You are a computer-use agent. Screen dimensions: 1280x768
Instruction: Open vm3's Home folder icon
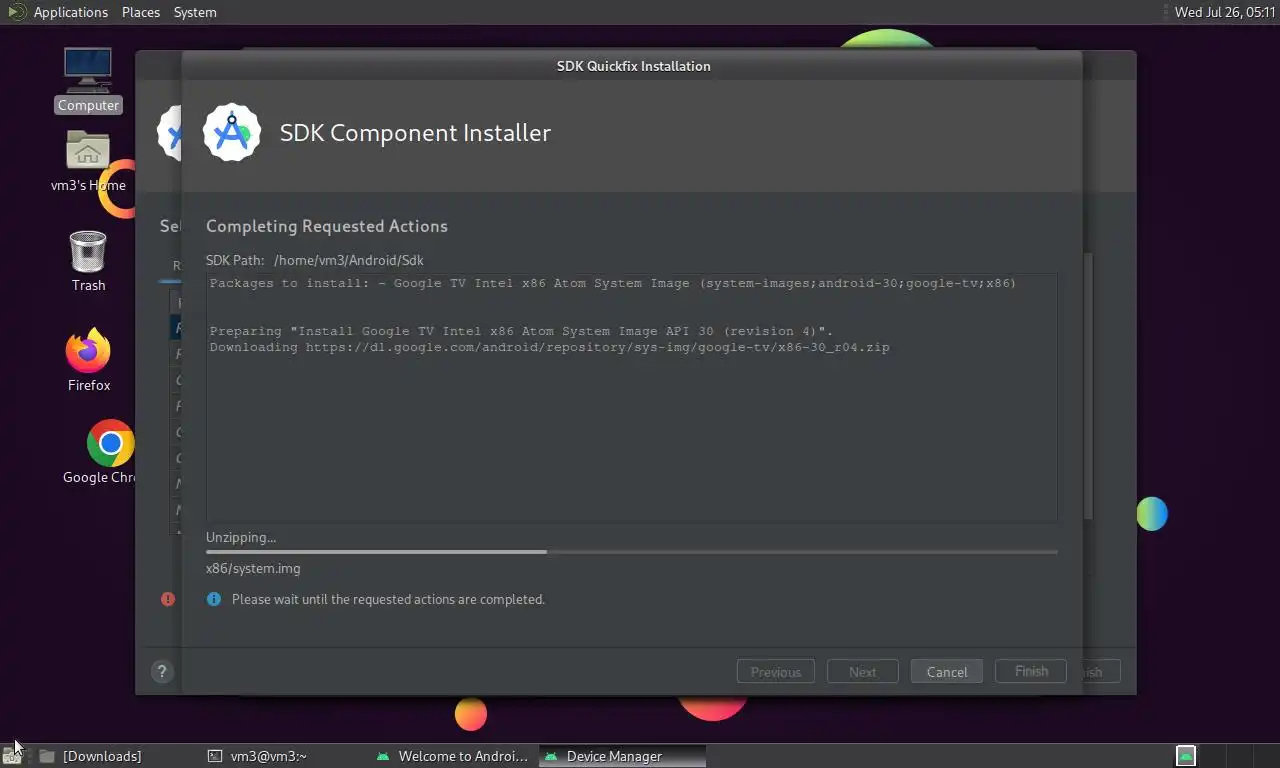pos(88,160)
